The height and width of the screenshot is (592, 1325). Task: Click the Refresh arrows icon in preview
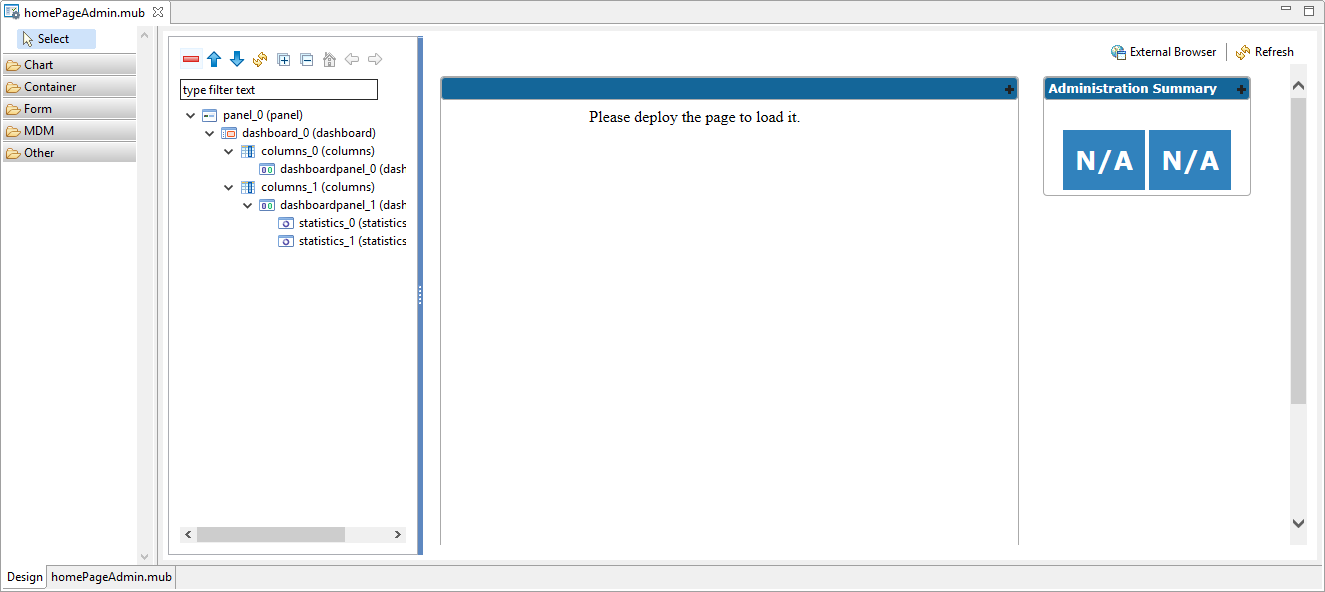[x=1243, y=52]
